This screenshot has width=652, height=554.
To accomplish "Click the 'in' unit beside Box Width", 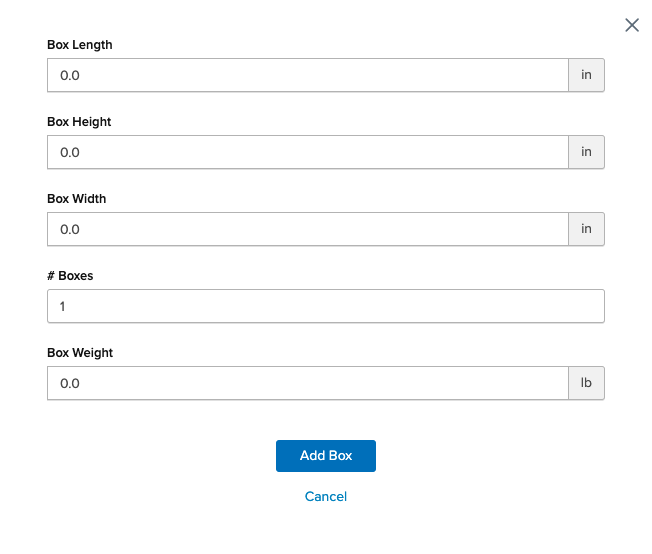I will tap(587, 229).
